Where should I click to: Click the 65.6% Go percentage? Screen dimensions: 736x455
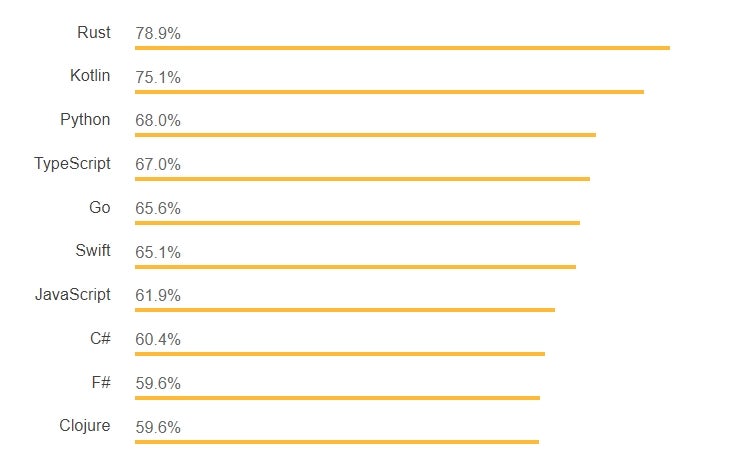[x=158, y=208]
